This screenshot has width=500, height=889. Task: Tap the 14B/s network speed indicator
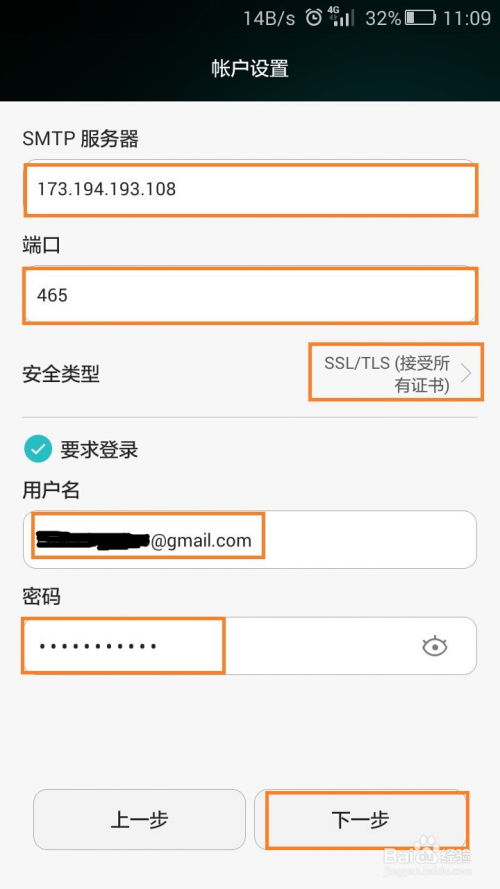(269, 18)
